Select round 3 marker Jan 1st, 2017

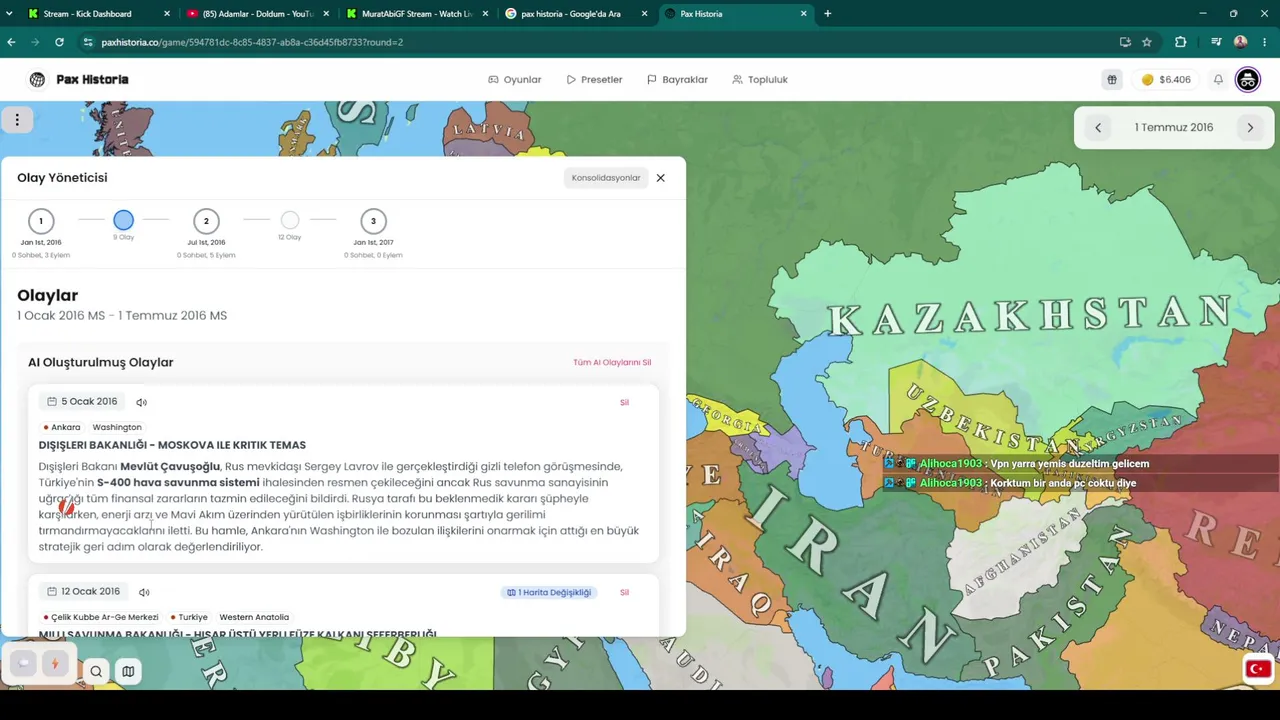coord(373,221)
